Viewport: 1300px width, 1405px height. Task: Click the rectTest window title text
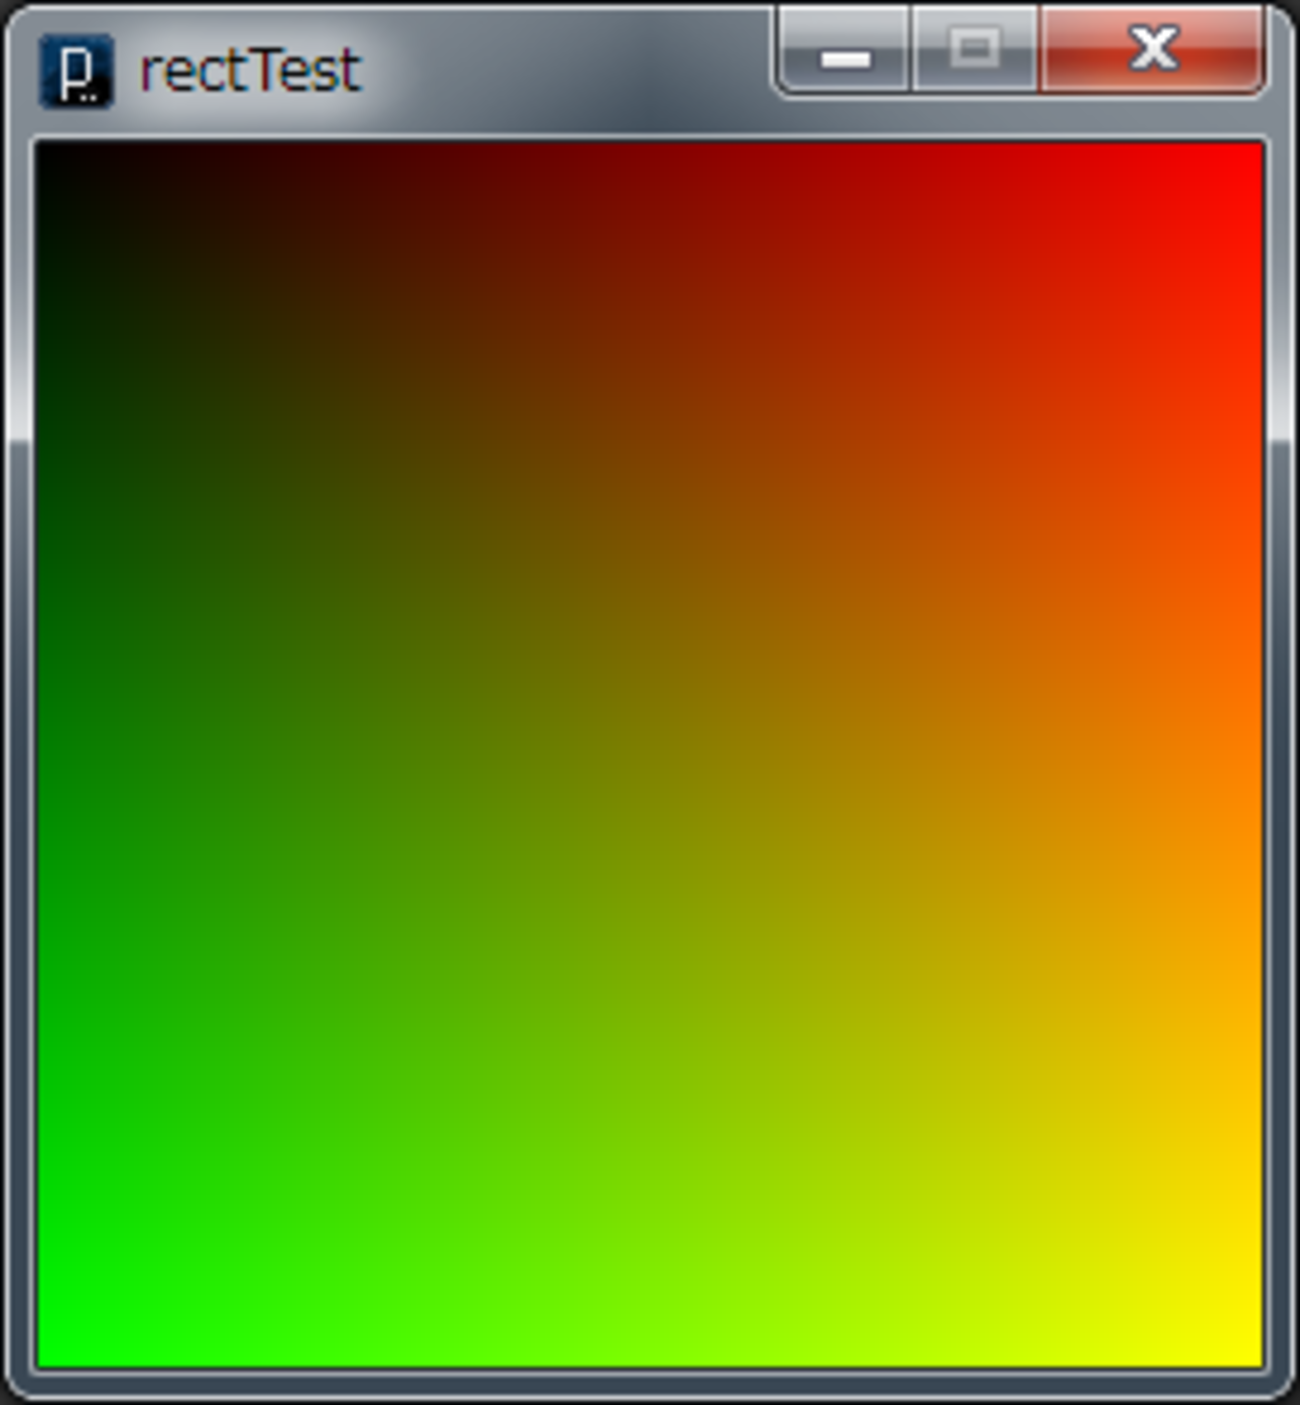point(249,71)
